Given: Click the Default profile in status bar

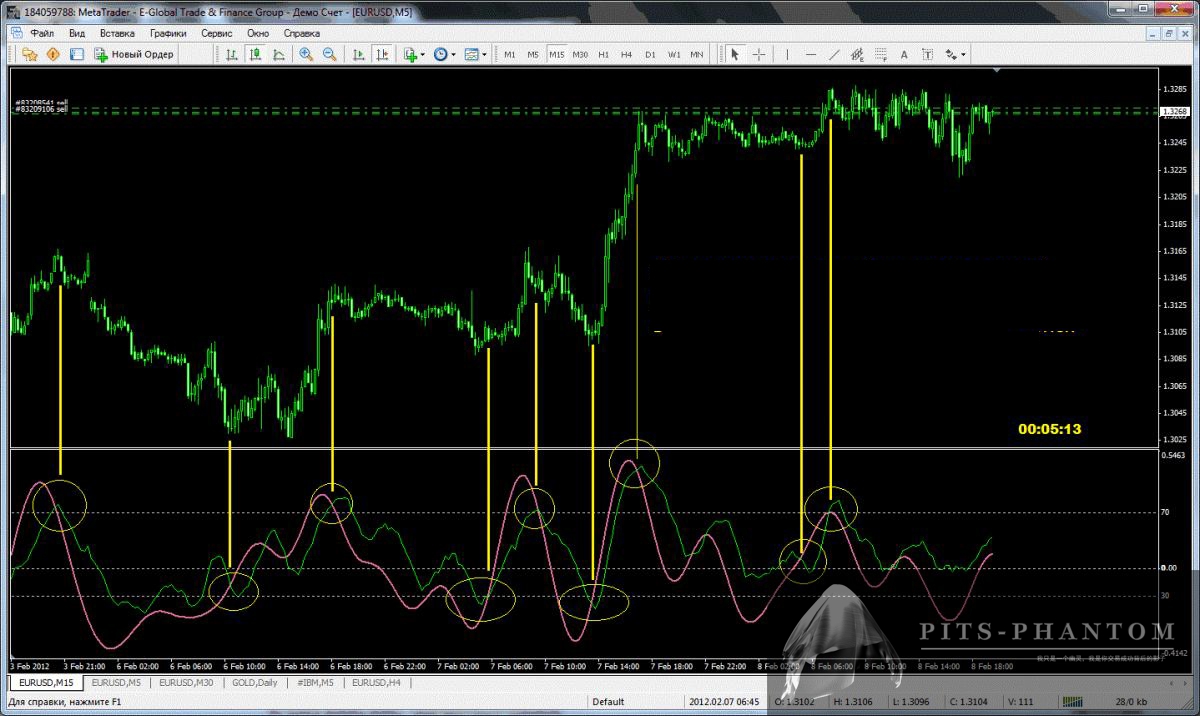Looking at the screenshot, I should coord(608,702).
